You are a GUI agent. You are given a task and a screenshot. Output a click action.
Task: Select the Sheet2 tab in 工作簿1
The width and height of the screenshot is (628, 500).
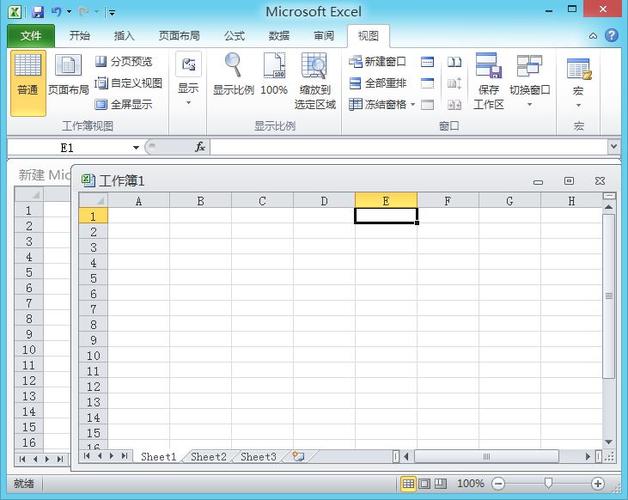(x=208, y=457)
